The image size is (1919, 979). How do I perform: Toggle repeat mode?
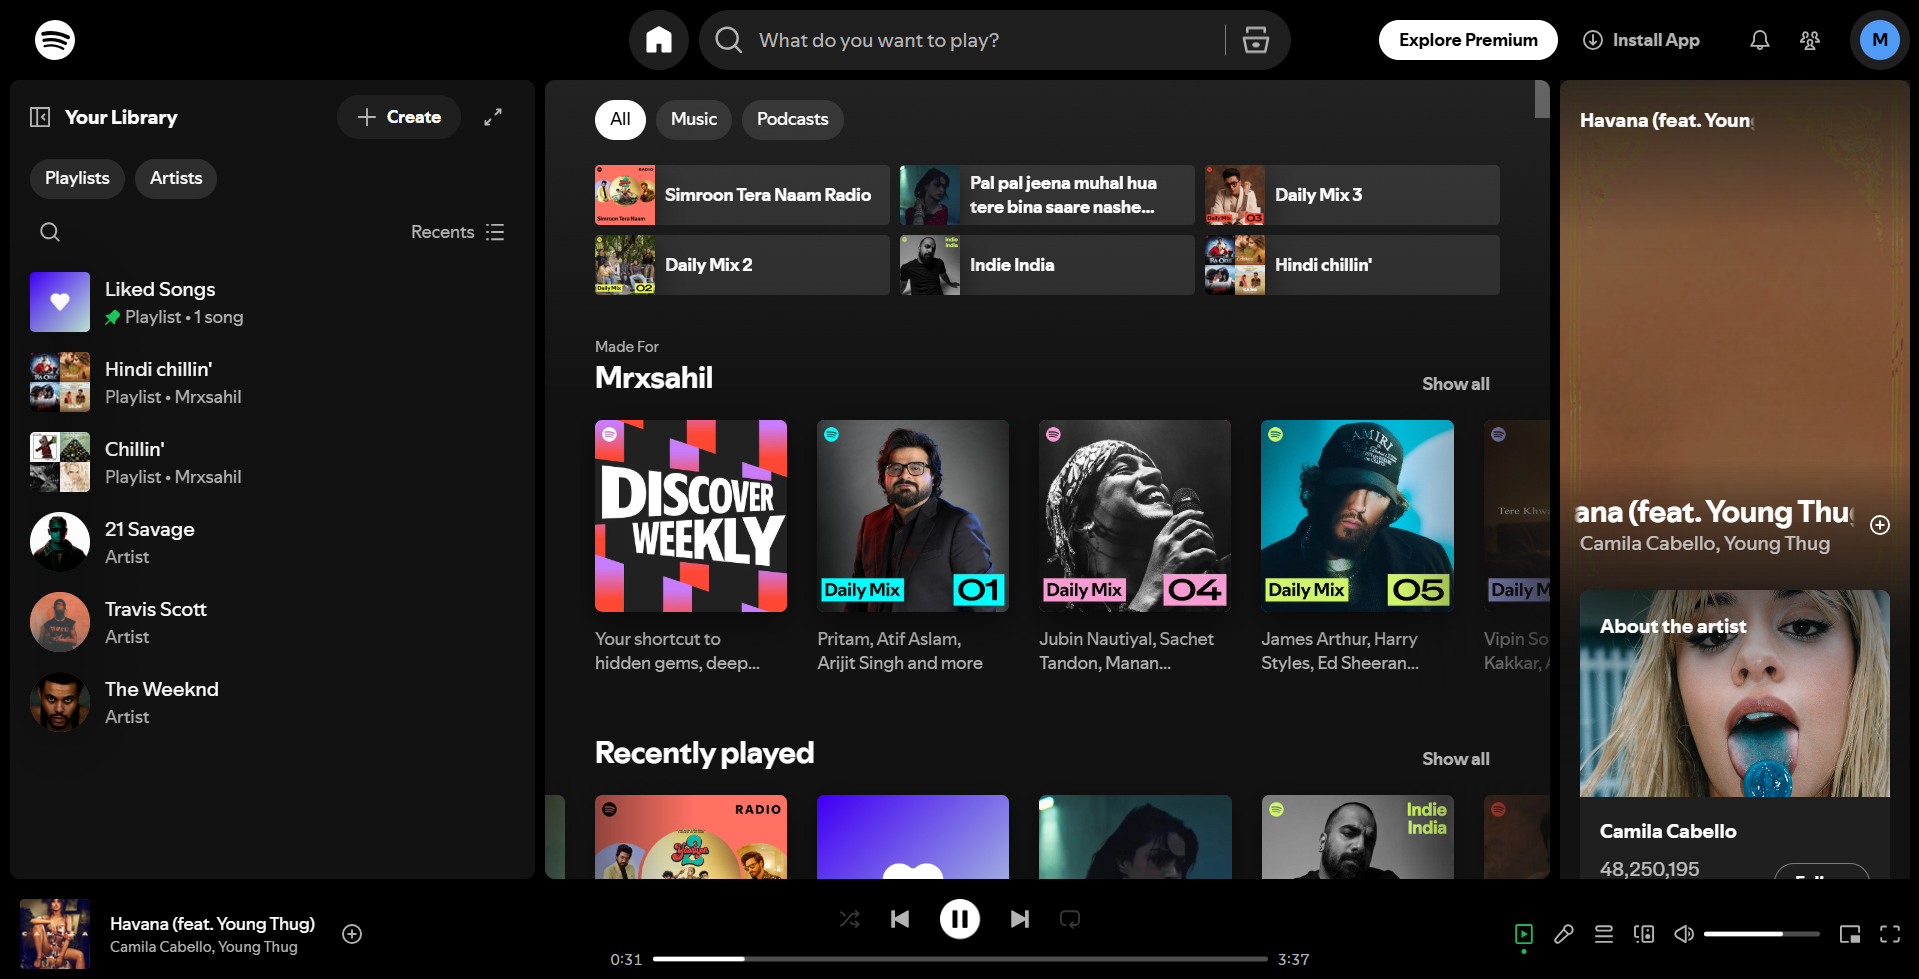1070,919
